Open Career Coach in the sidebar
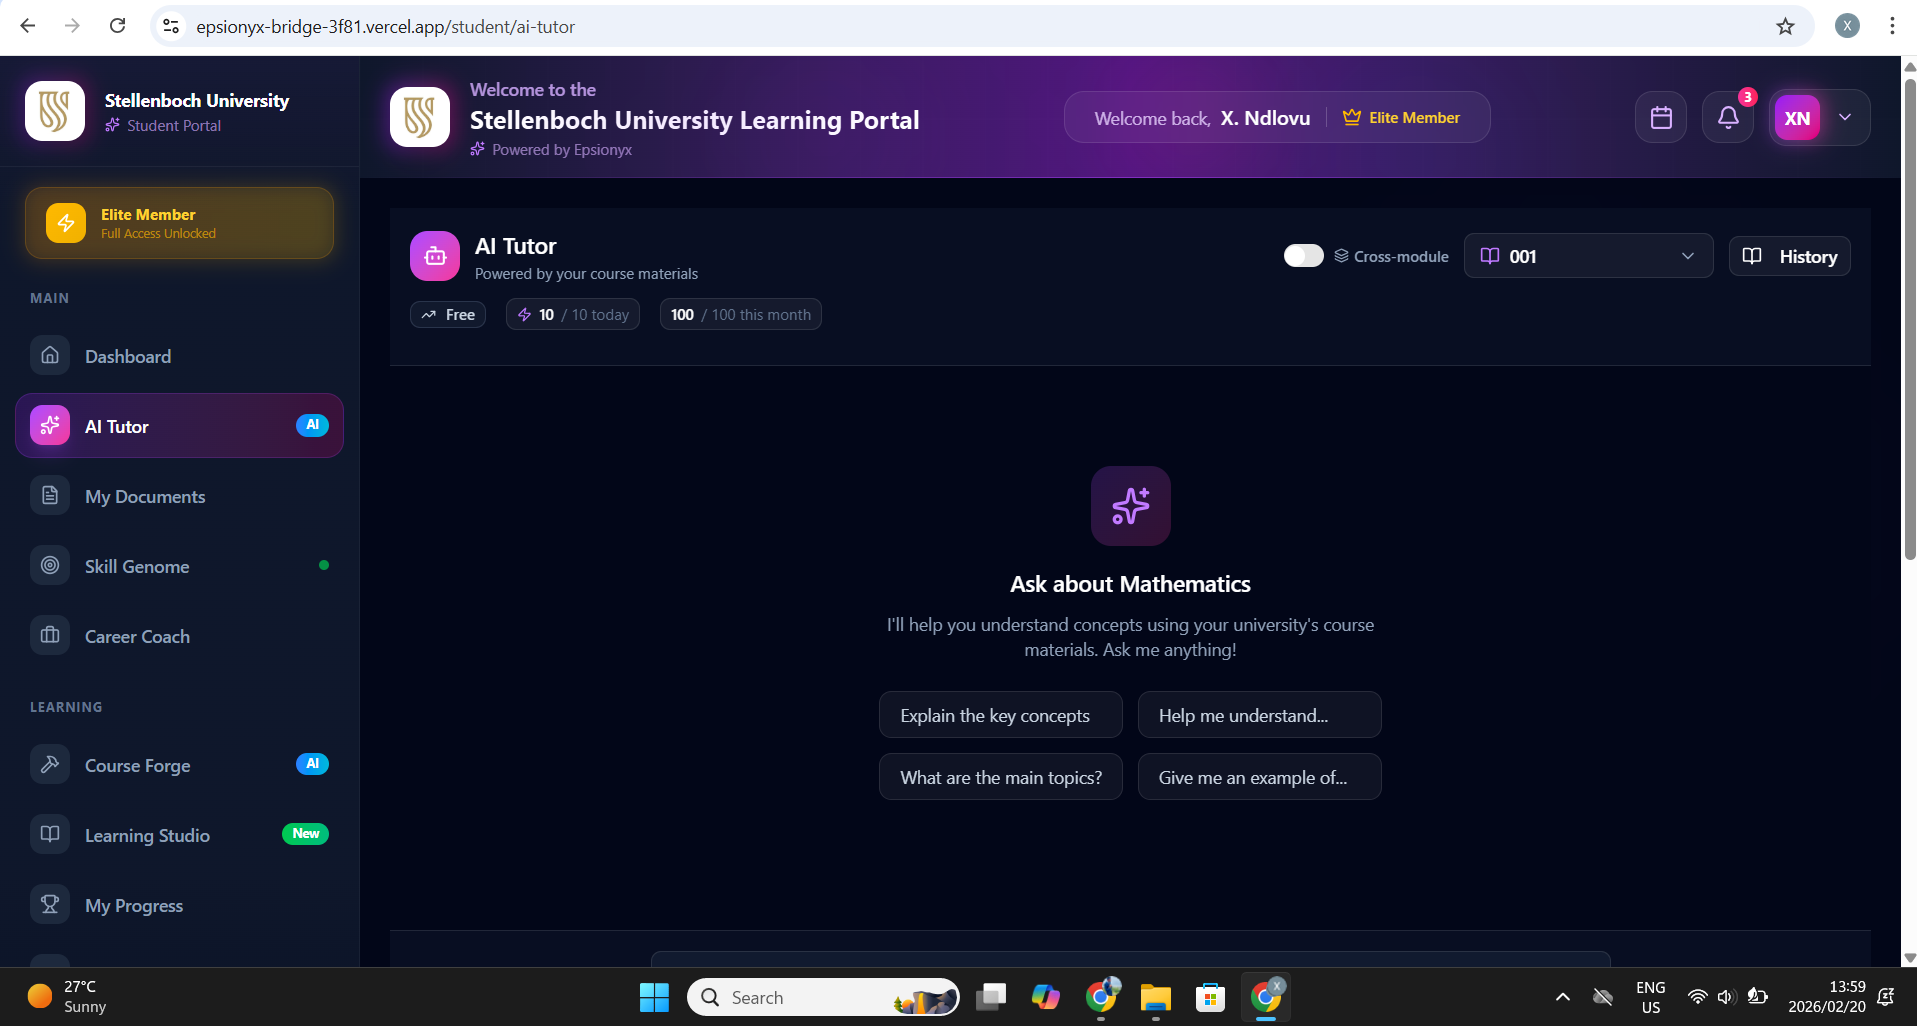 click(179, 636)
